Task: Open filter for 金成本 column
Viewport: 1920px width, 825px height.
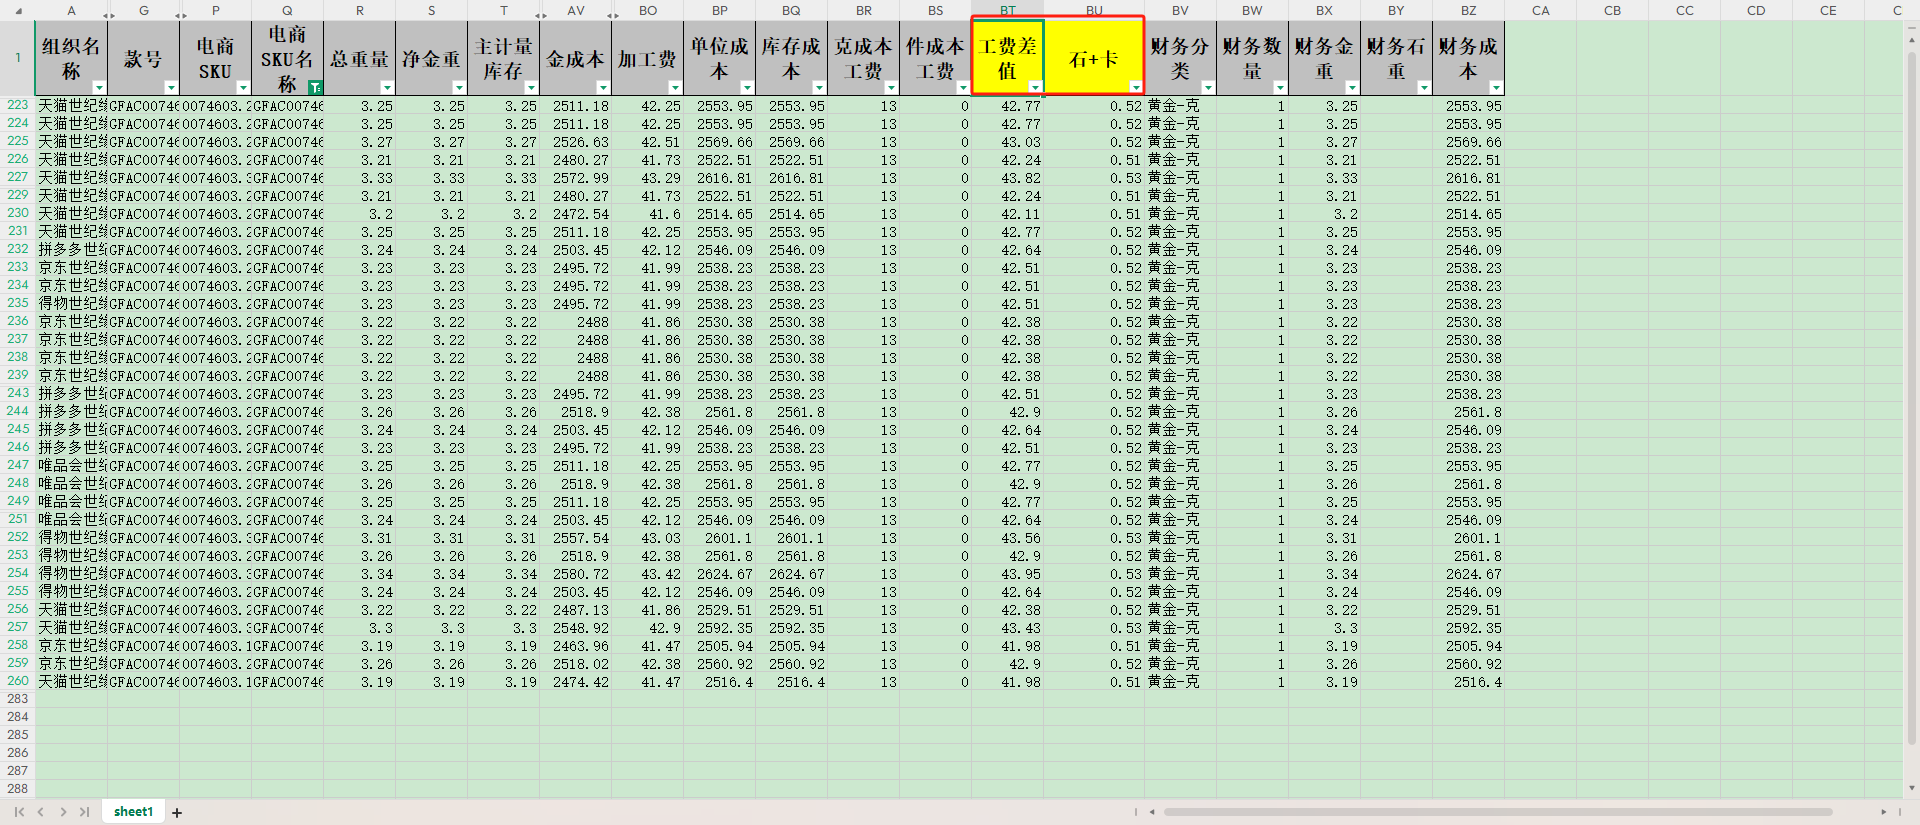Action: pyautogui.click(x=603, y=87)
